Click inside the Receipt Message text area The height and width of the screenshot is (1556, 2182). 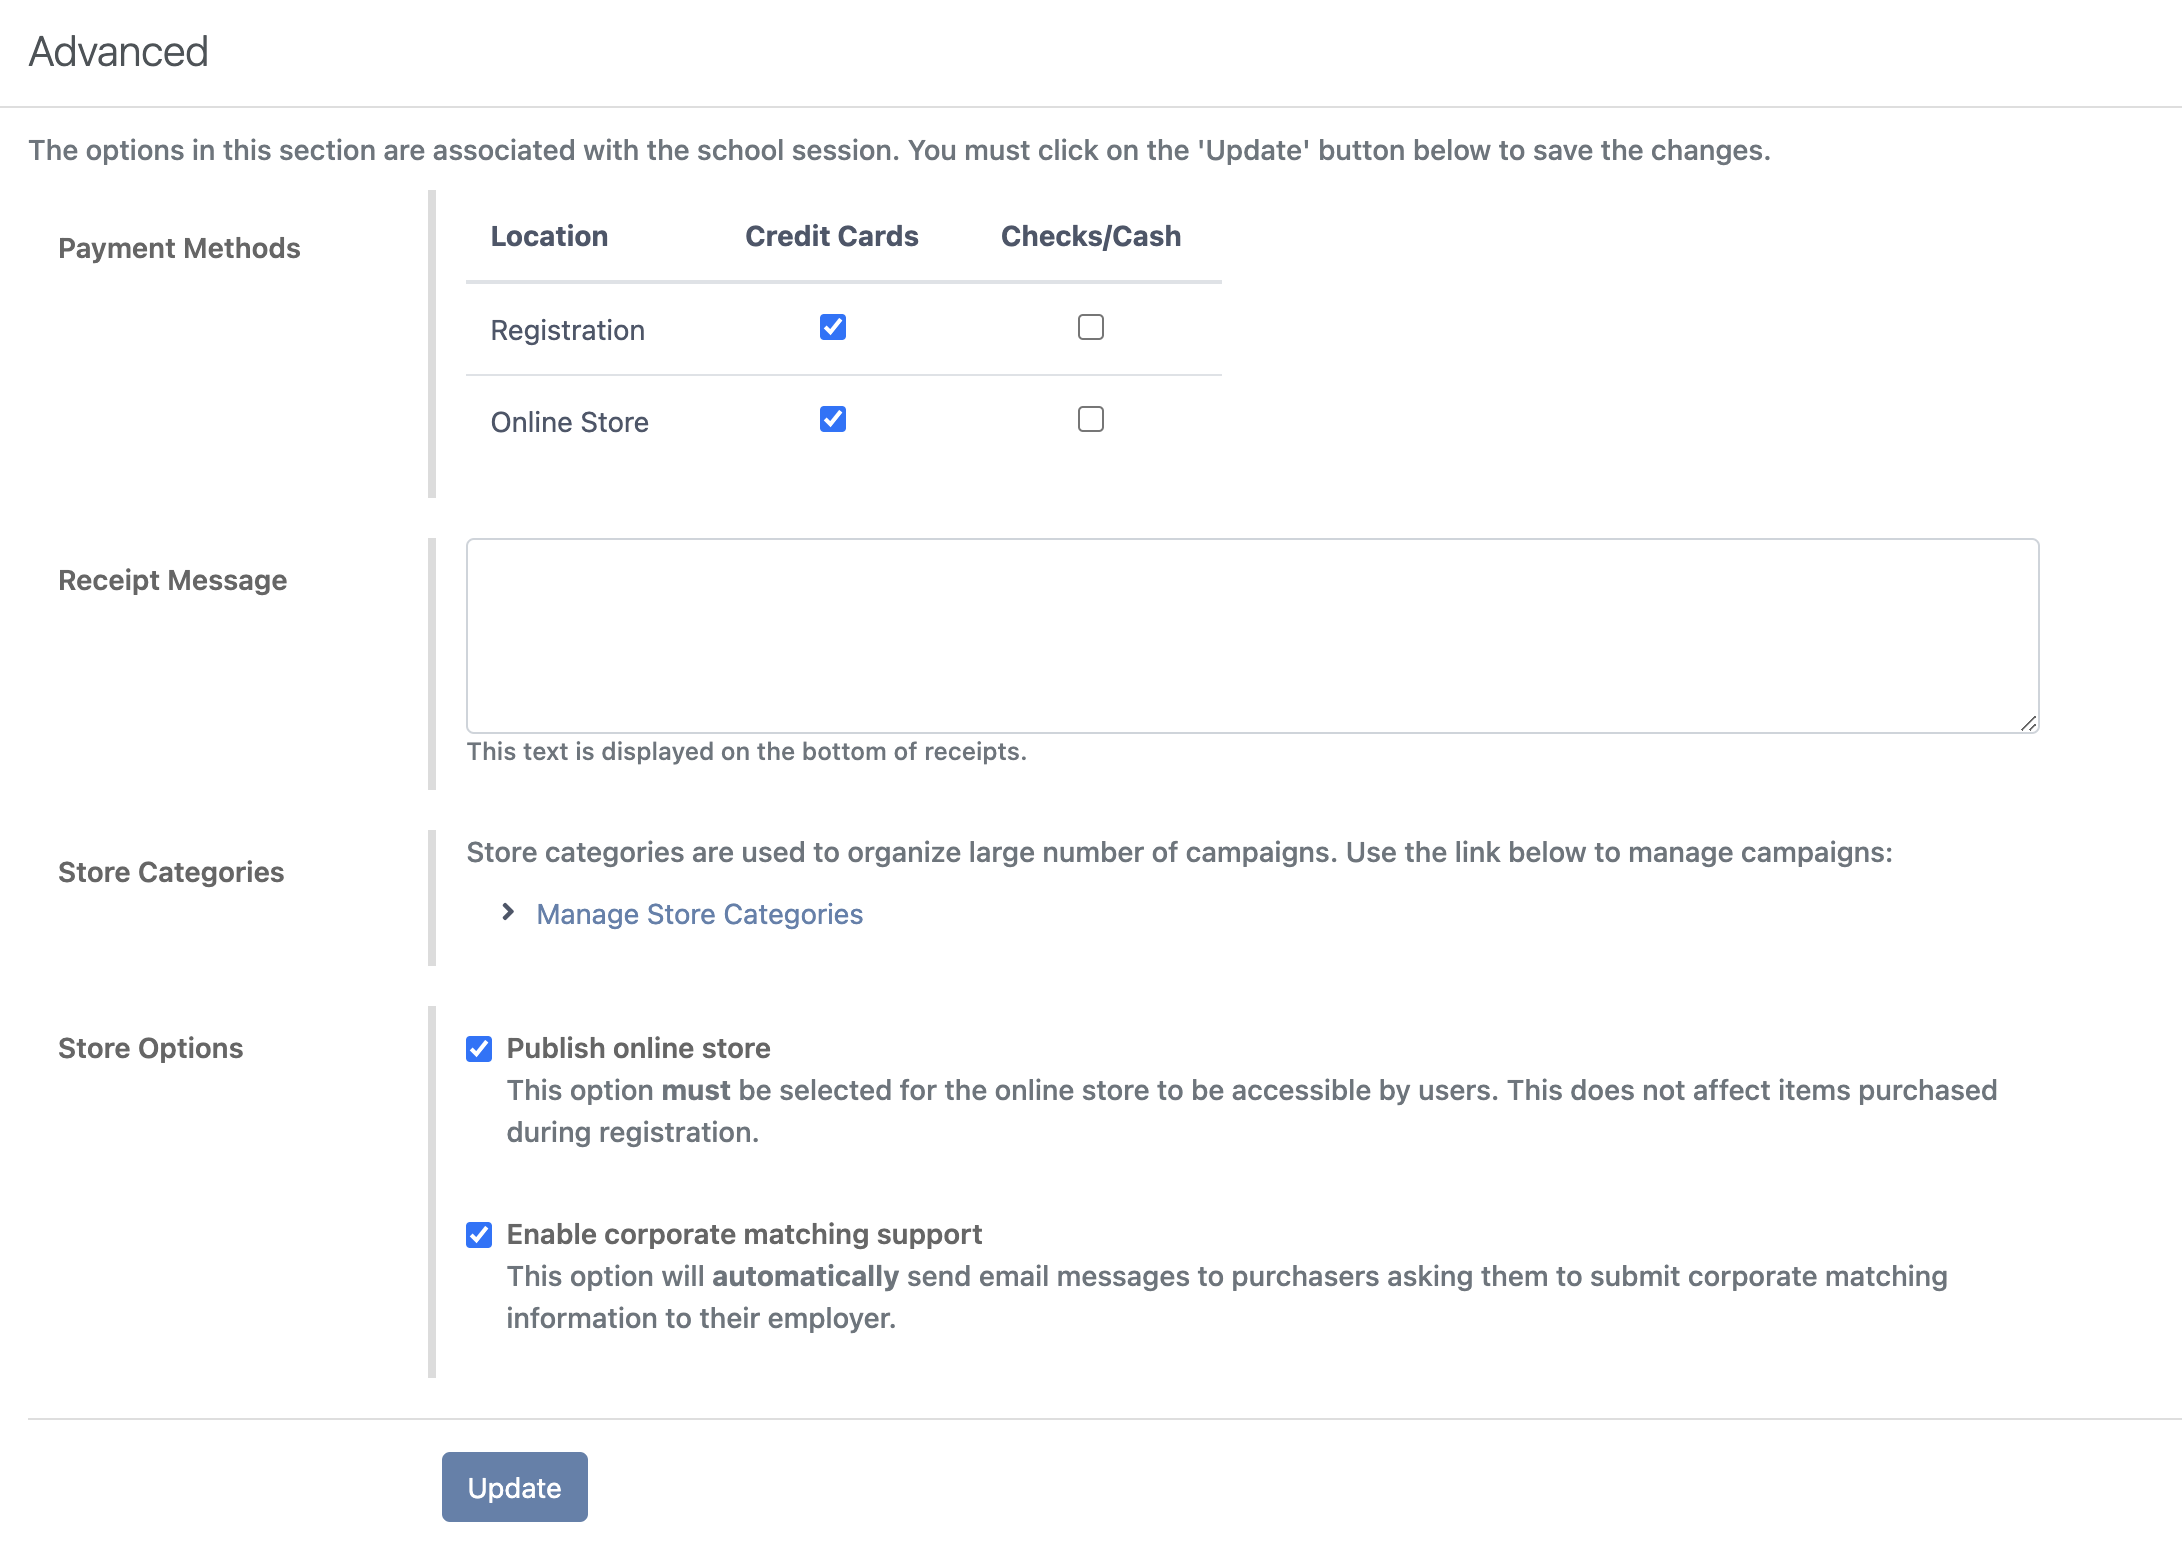coord(1250,635)
